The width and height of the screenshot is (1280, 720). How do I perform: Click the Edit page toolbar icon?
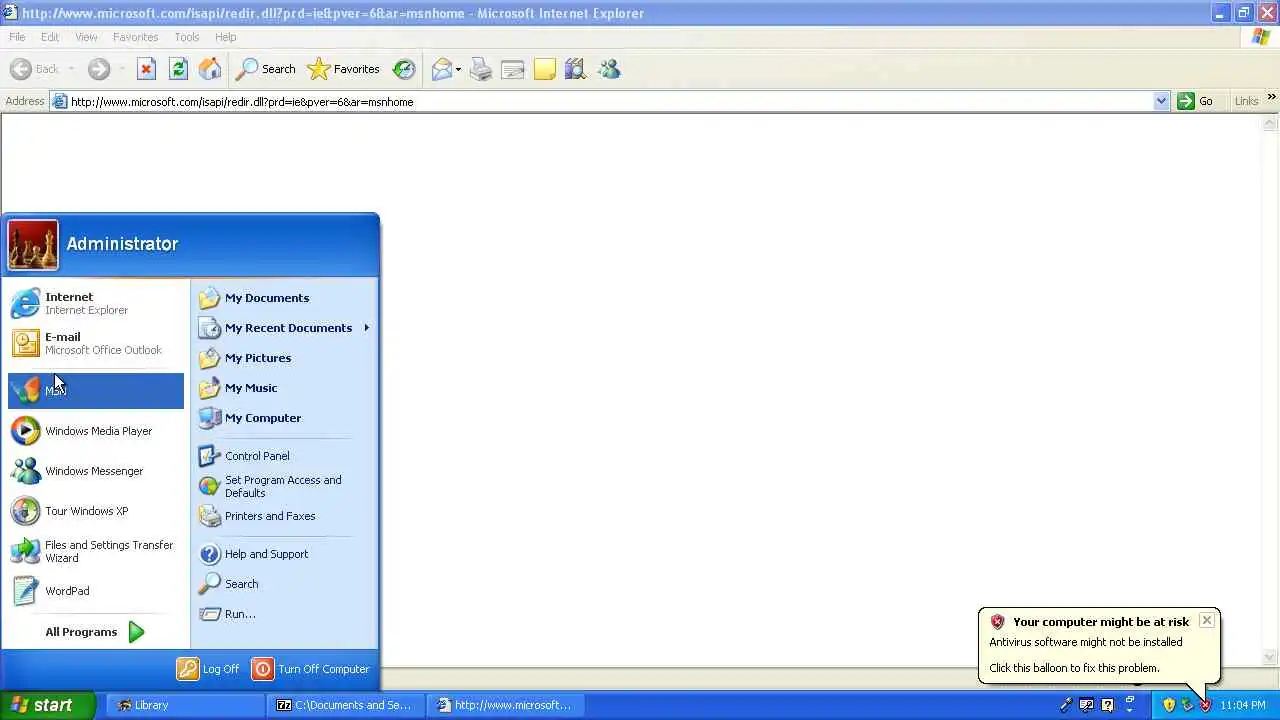[x=513, y=69]
